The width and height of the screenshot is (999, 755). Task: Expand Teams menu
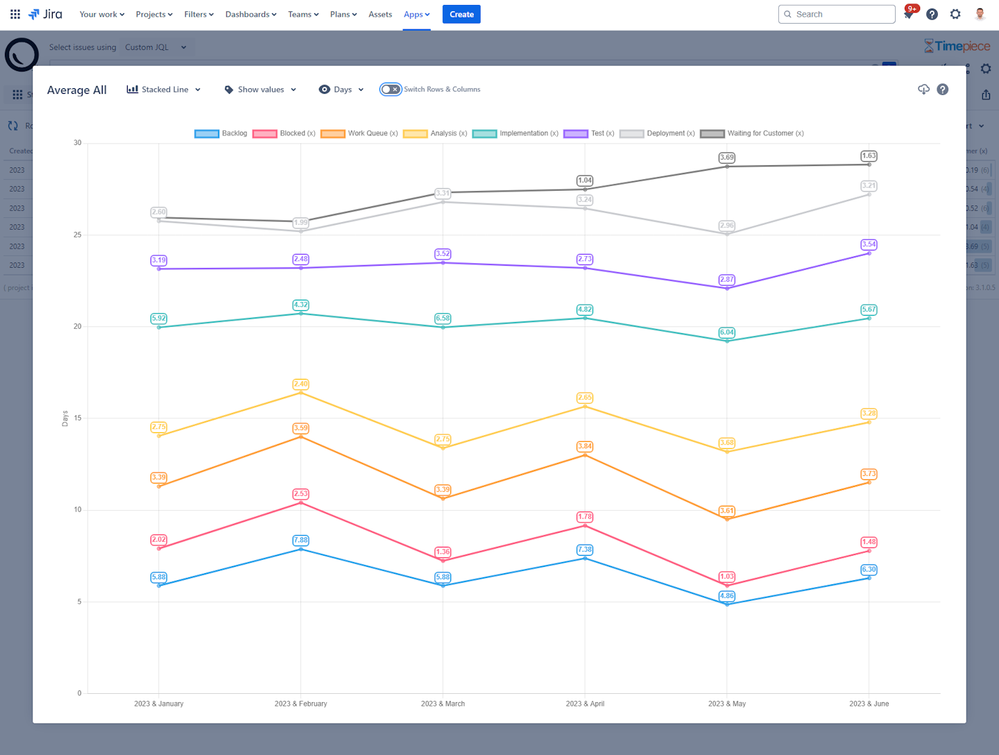303,14
